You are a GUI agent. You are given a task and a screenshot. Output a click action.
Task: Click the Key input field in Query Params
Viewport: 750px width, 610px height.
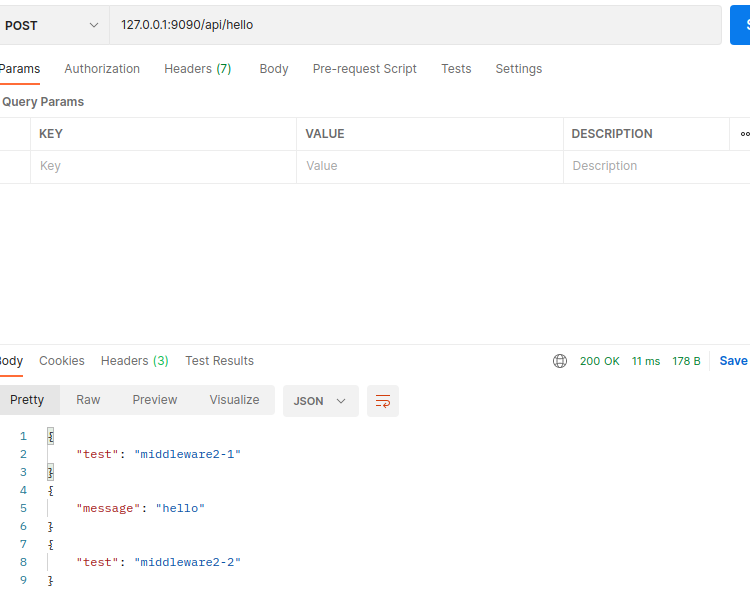(163, 166)
